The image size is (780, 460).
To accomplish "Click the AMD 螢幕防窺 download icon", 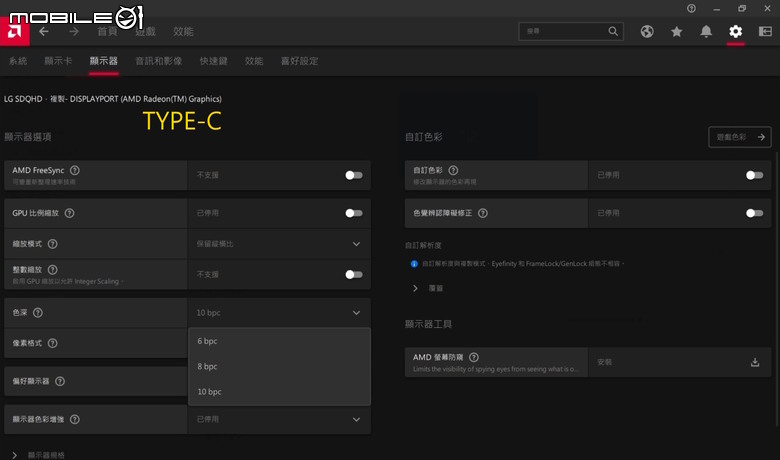I will tap(755, 362).
